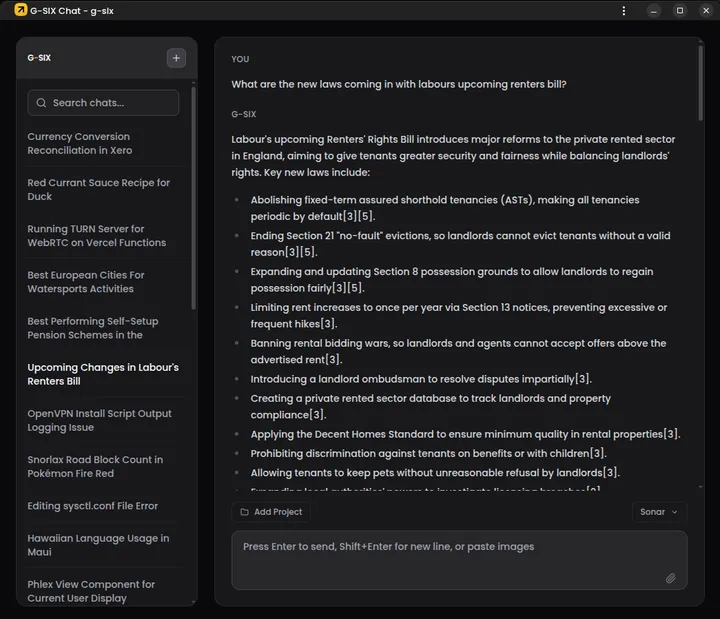Open Phlex View Component chat
Viewport: 720px width, 619px height.
(x=103, y=591)
